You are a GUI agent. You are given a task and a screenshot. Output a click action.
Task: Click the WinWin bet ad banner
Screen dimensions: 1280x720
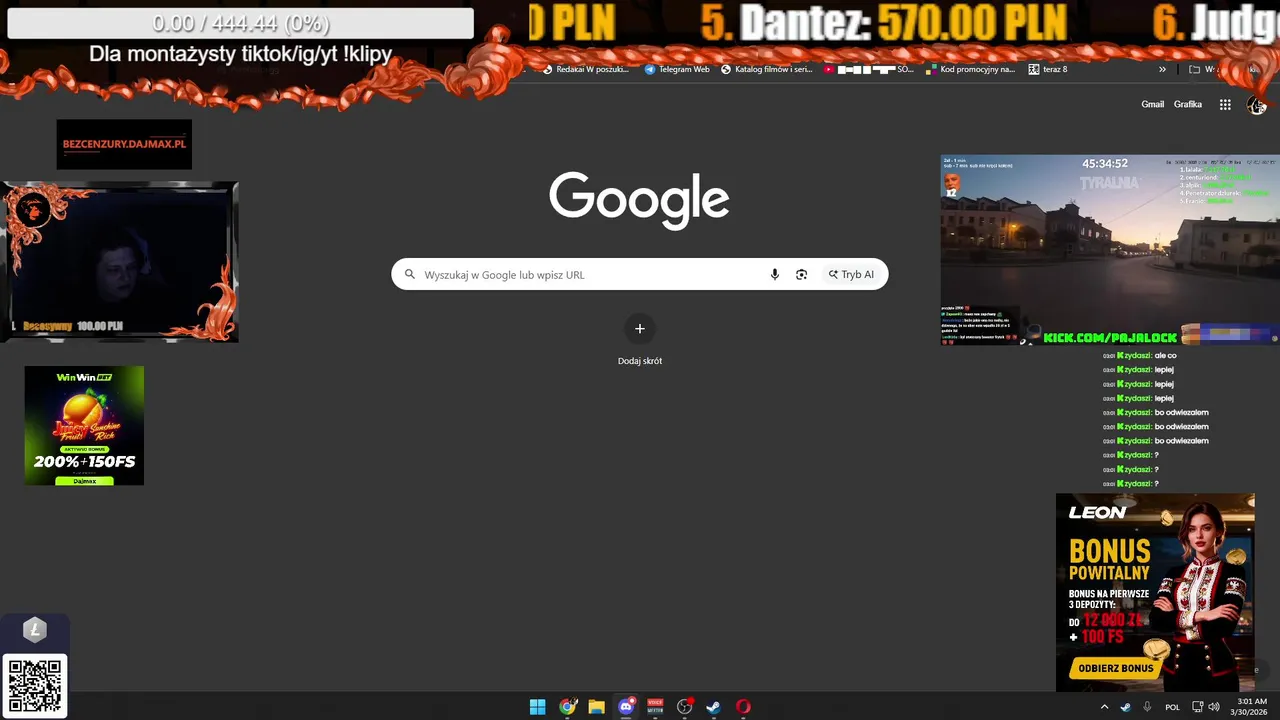click(x=84, y=426)
